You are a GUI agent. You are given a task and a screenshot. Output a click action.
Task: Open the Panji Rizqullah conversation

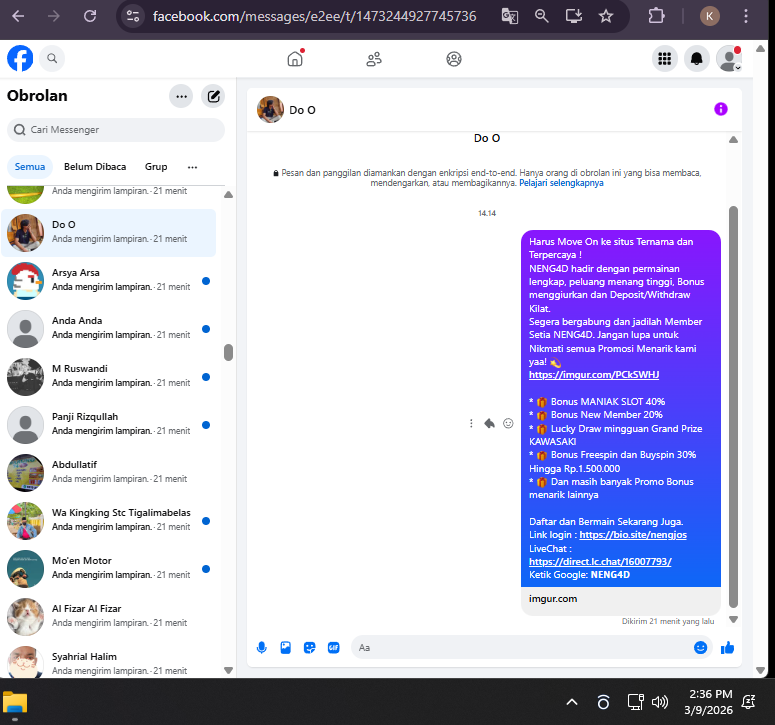[x=109, y=425]
